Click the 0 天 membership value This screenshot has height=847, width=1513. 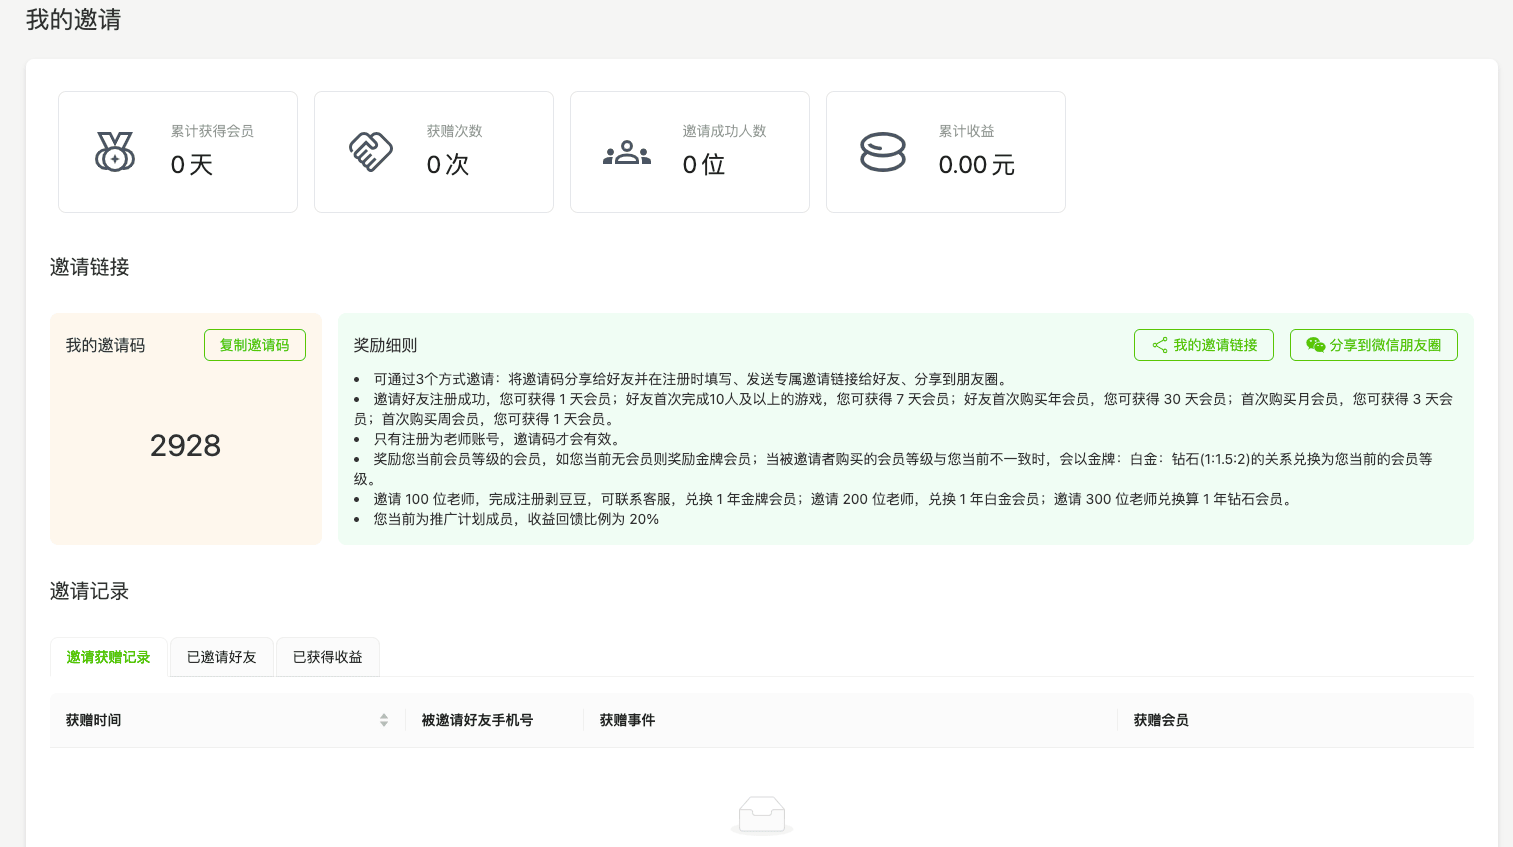click(x=192, y=165)
